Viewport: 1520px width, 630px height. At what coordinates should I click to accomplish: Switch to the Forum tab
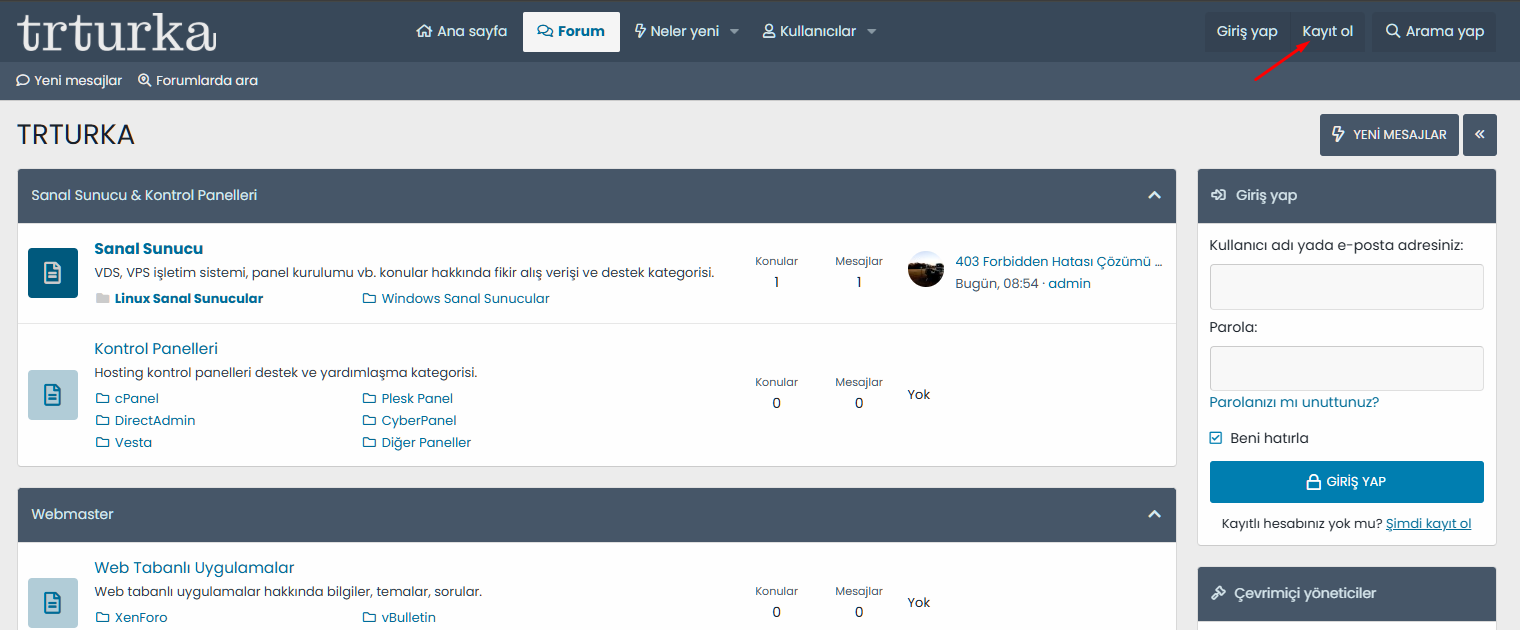coord(571,30)
